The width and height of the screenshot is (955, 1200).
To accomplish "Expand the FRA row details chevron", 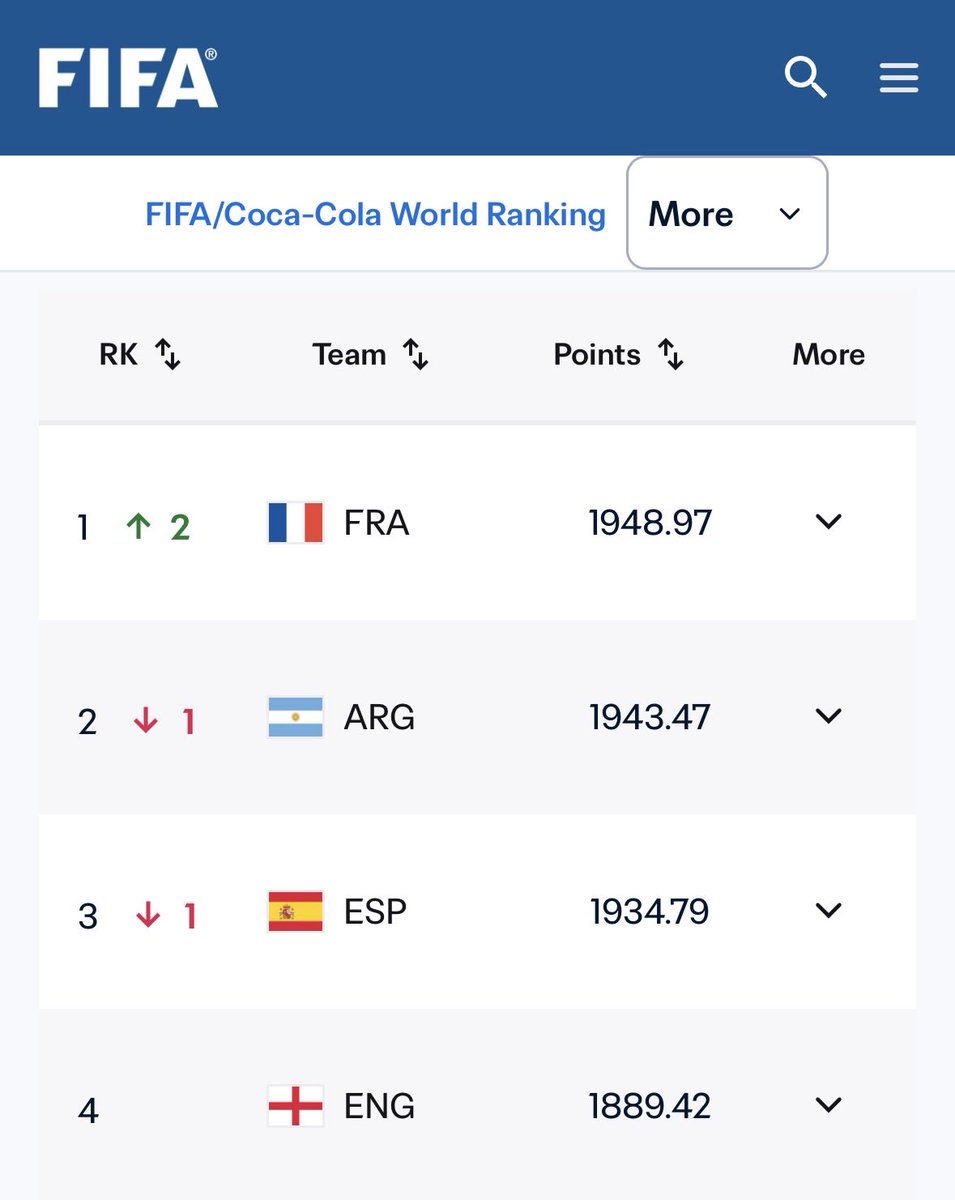I will point(829,521).
